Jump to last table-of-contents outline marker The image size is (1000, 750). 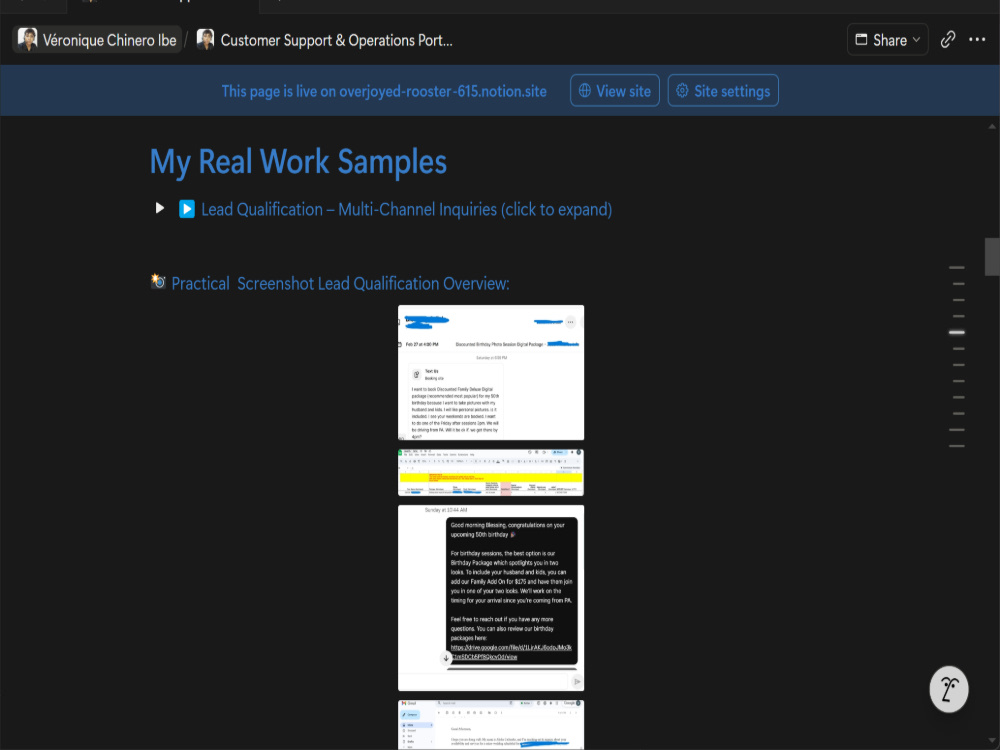coord(957,446)
